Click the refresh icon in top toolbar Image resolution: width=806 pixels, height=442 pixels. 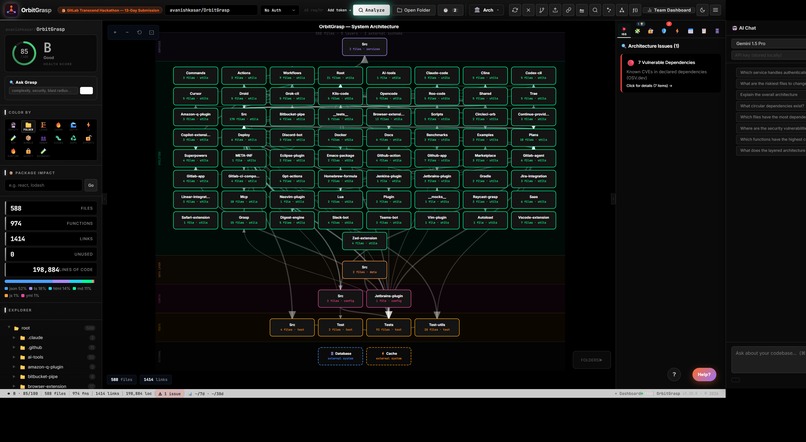click(x=515, y=10)
